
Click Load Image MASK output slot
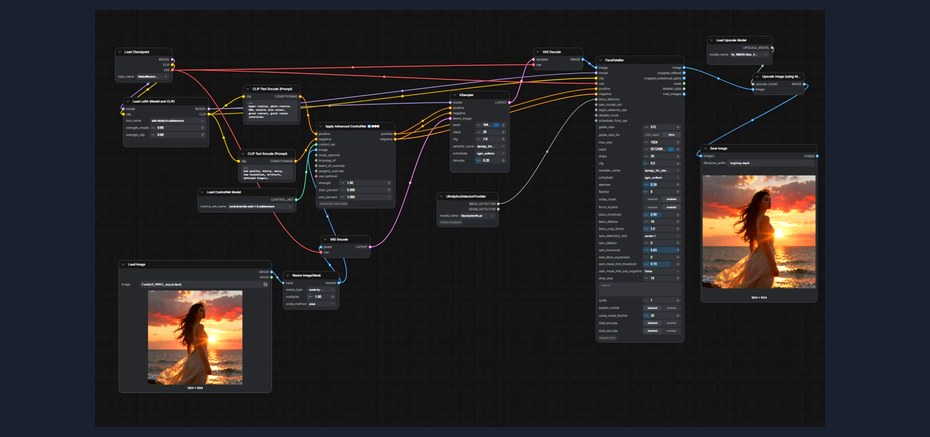272,277
